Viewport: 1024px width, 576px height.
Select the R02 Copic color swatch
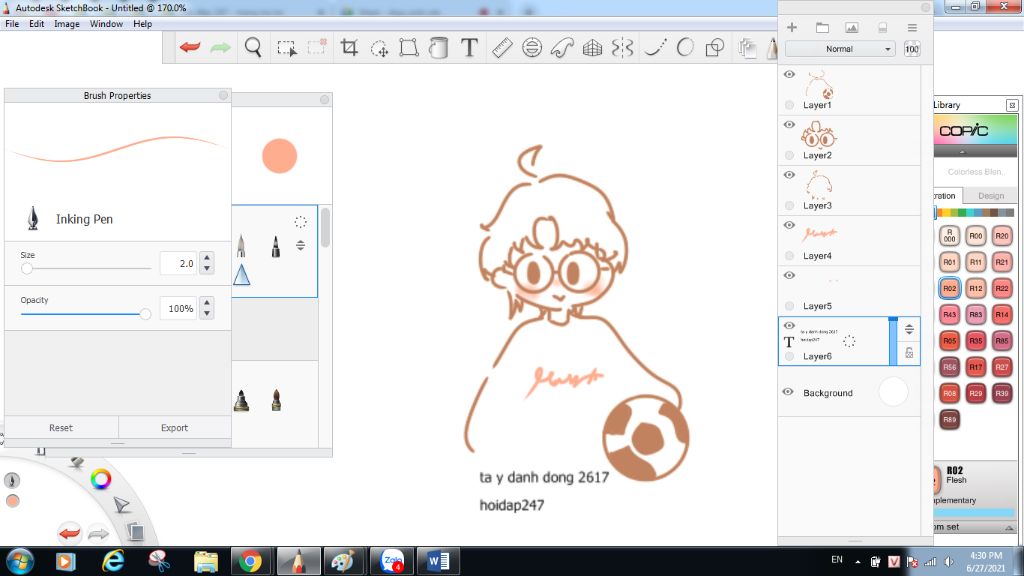[x=950, y=288]
